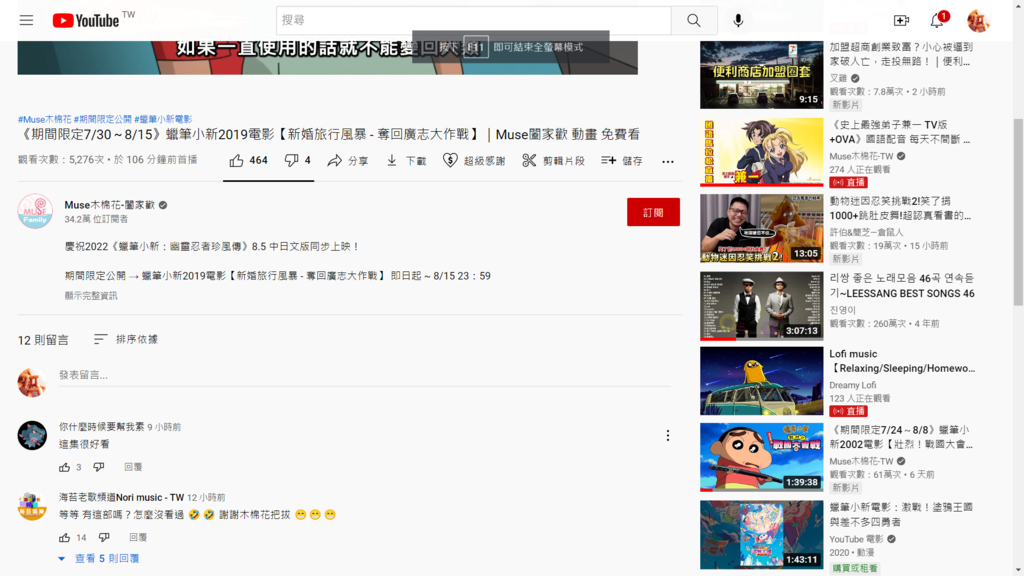1024x576 pixels.
Task: Open title Lofi music Relaxing/Sleeping video
Action: [x=902, y=361]
